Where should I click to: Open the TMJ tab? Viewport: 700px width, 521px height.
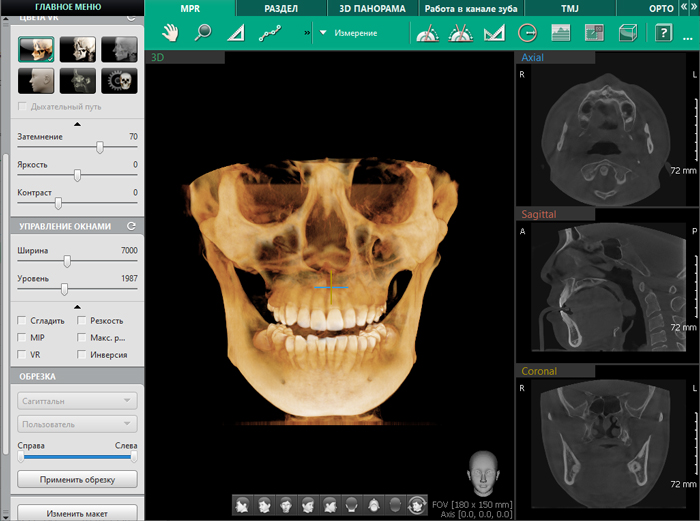569,8
